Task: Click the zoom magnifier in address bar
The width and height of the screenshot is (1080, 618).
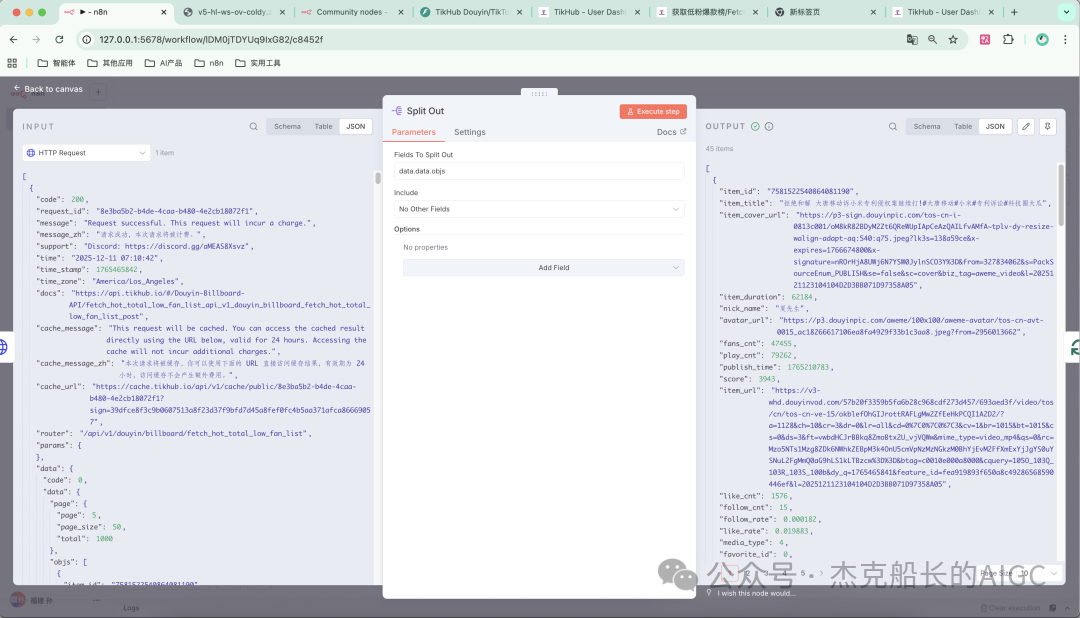Action: point(933,40)
